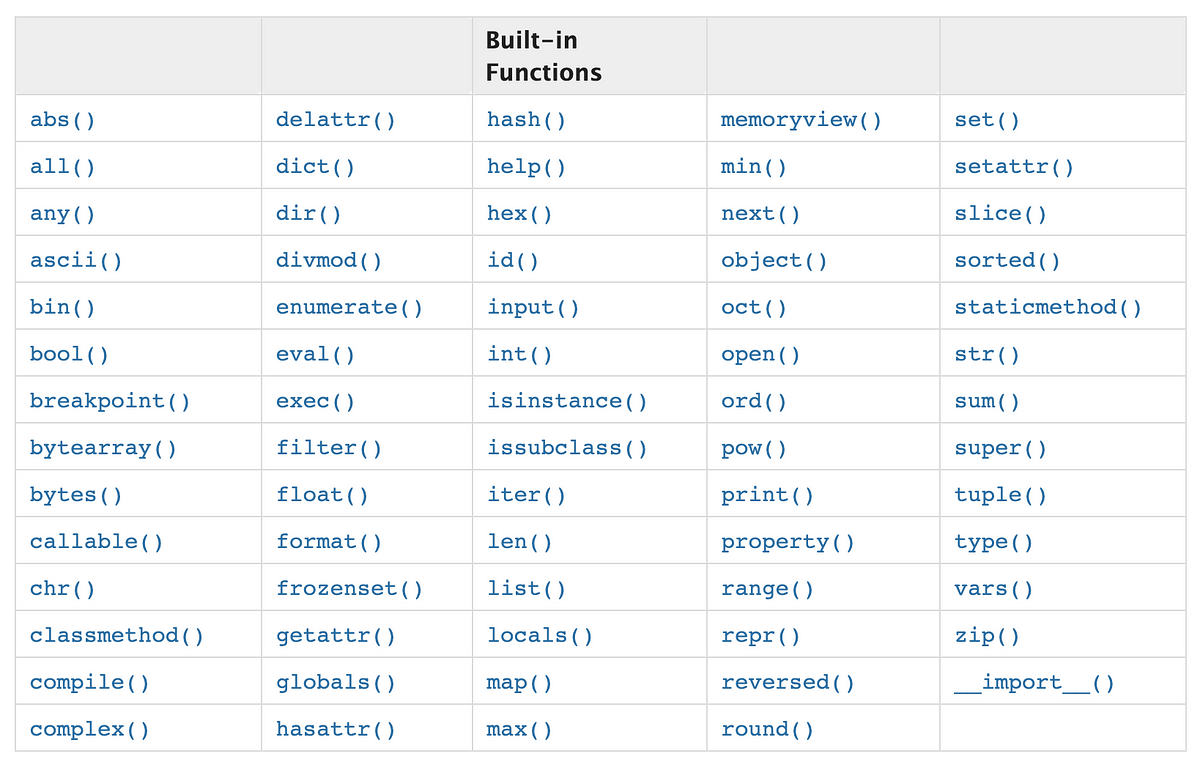
Task: Click the hex() link
Action: tap(520, 214)
